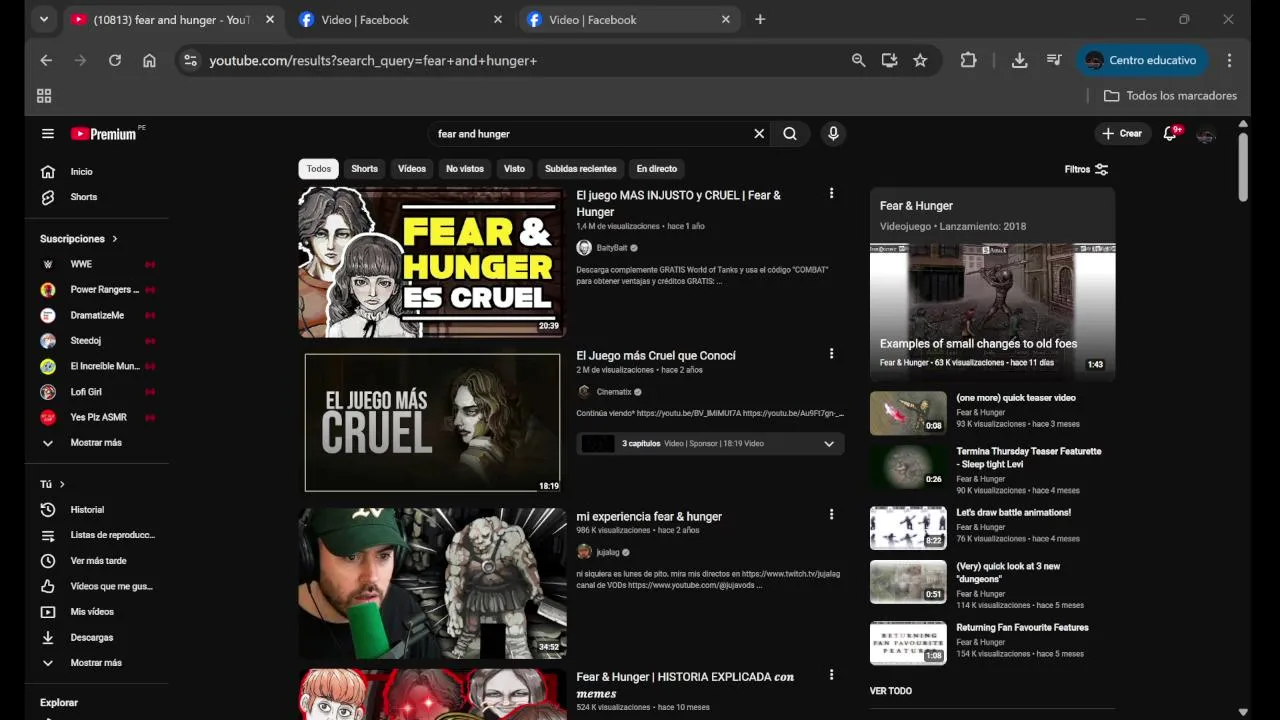Select the No vistos filter chip
The image size is (1280, 720).
tap(465, 169)
